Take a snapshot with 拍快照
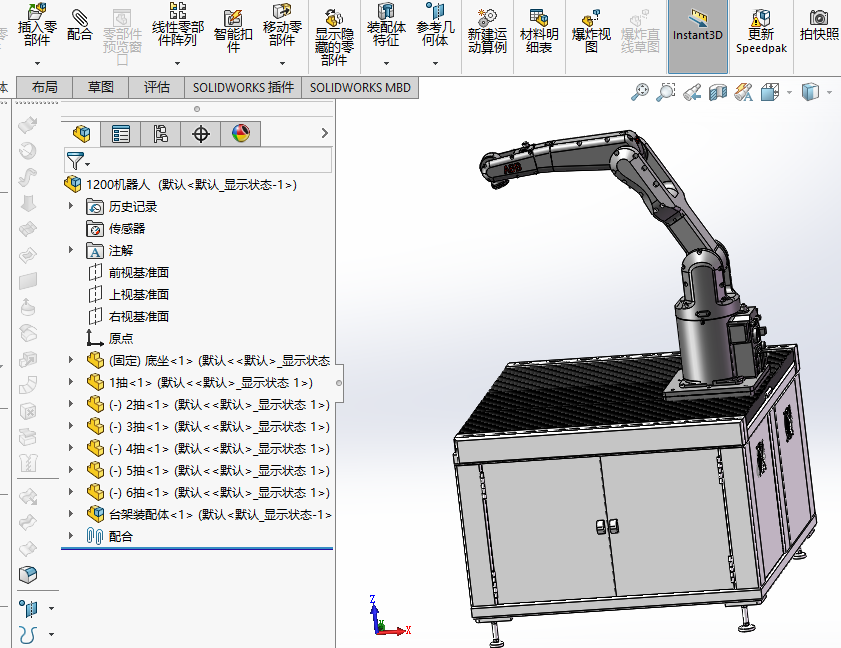Viewport: 841px width, 648px height. (x=819, y=25)
